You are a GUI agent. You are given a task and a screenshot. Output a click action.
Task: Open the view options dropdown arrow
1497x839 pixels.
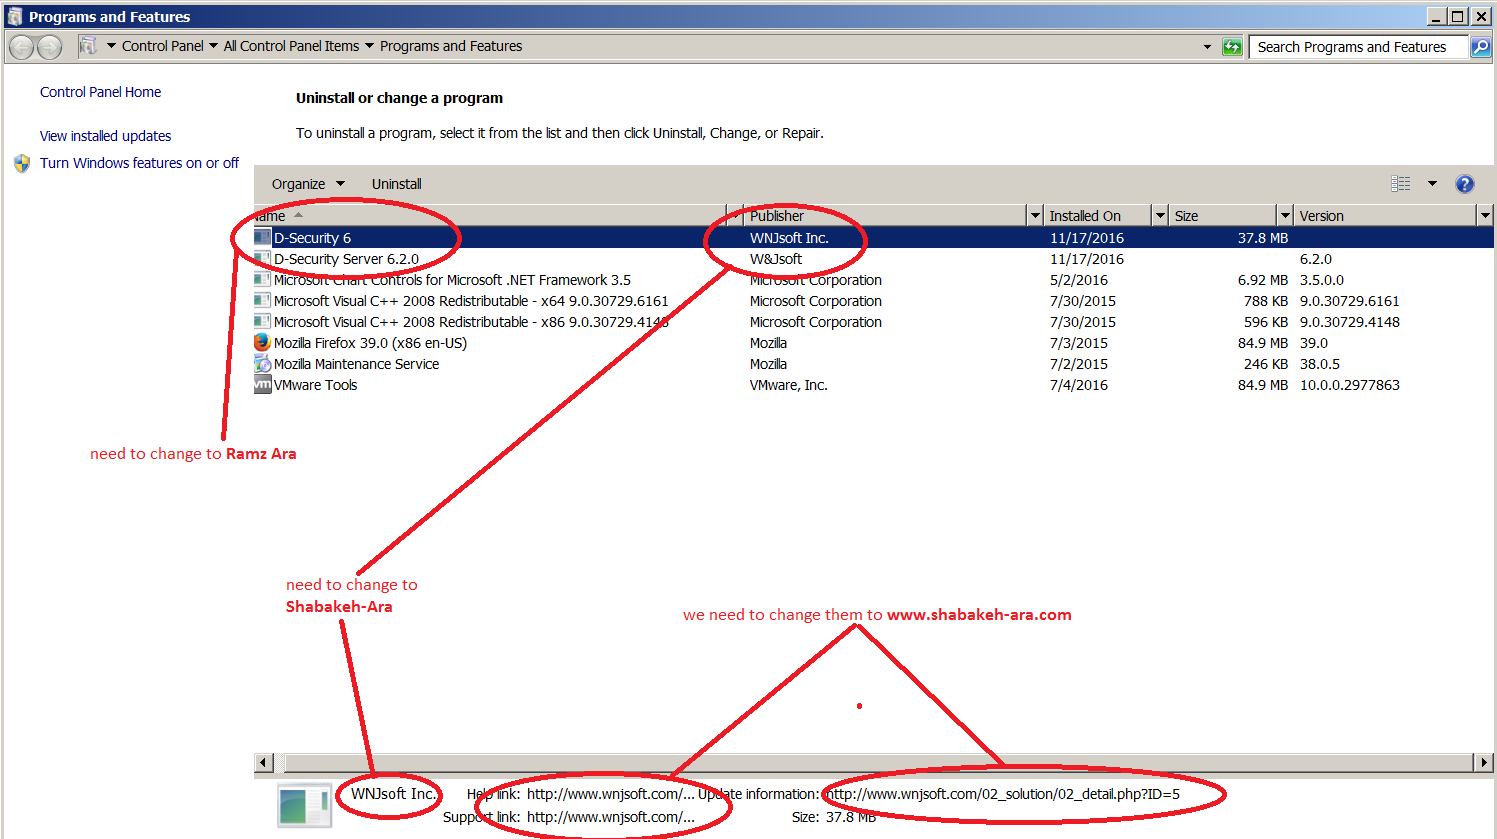point(1432,184)
